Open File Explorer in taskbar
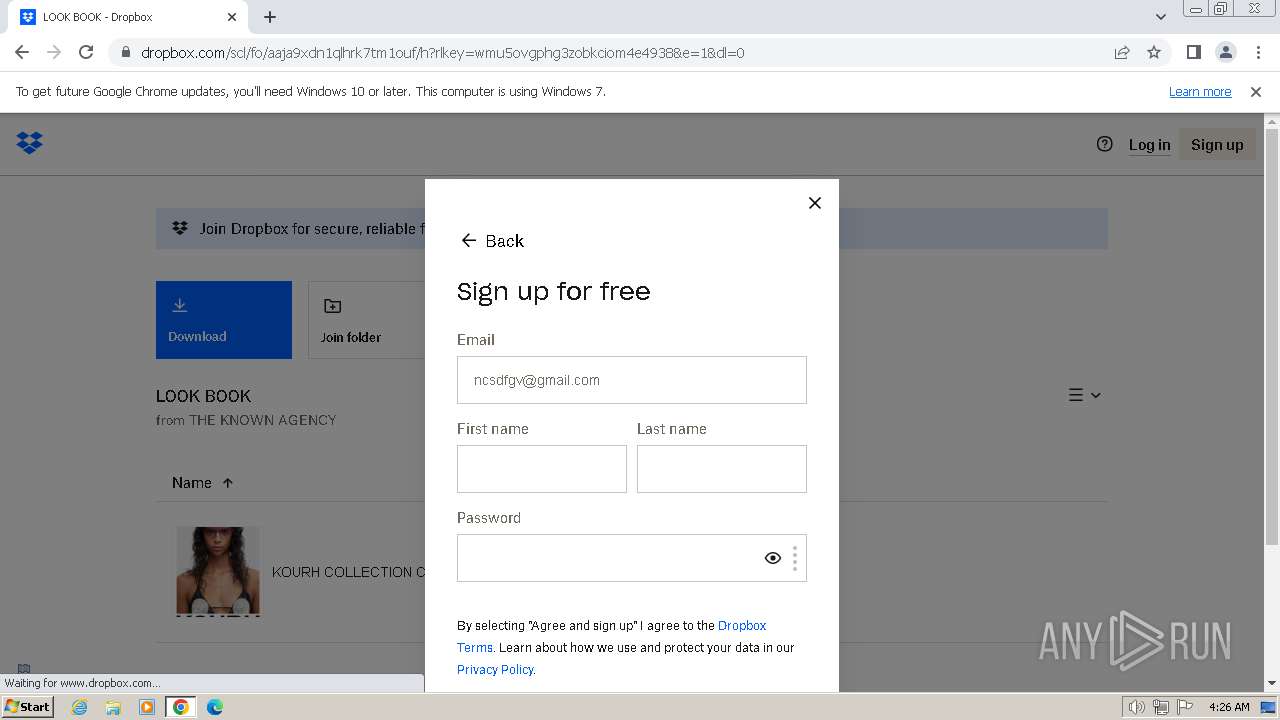Viewport: 1280px width, 720px height. [x=113, y=707]
